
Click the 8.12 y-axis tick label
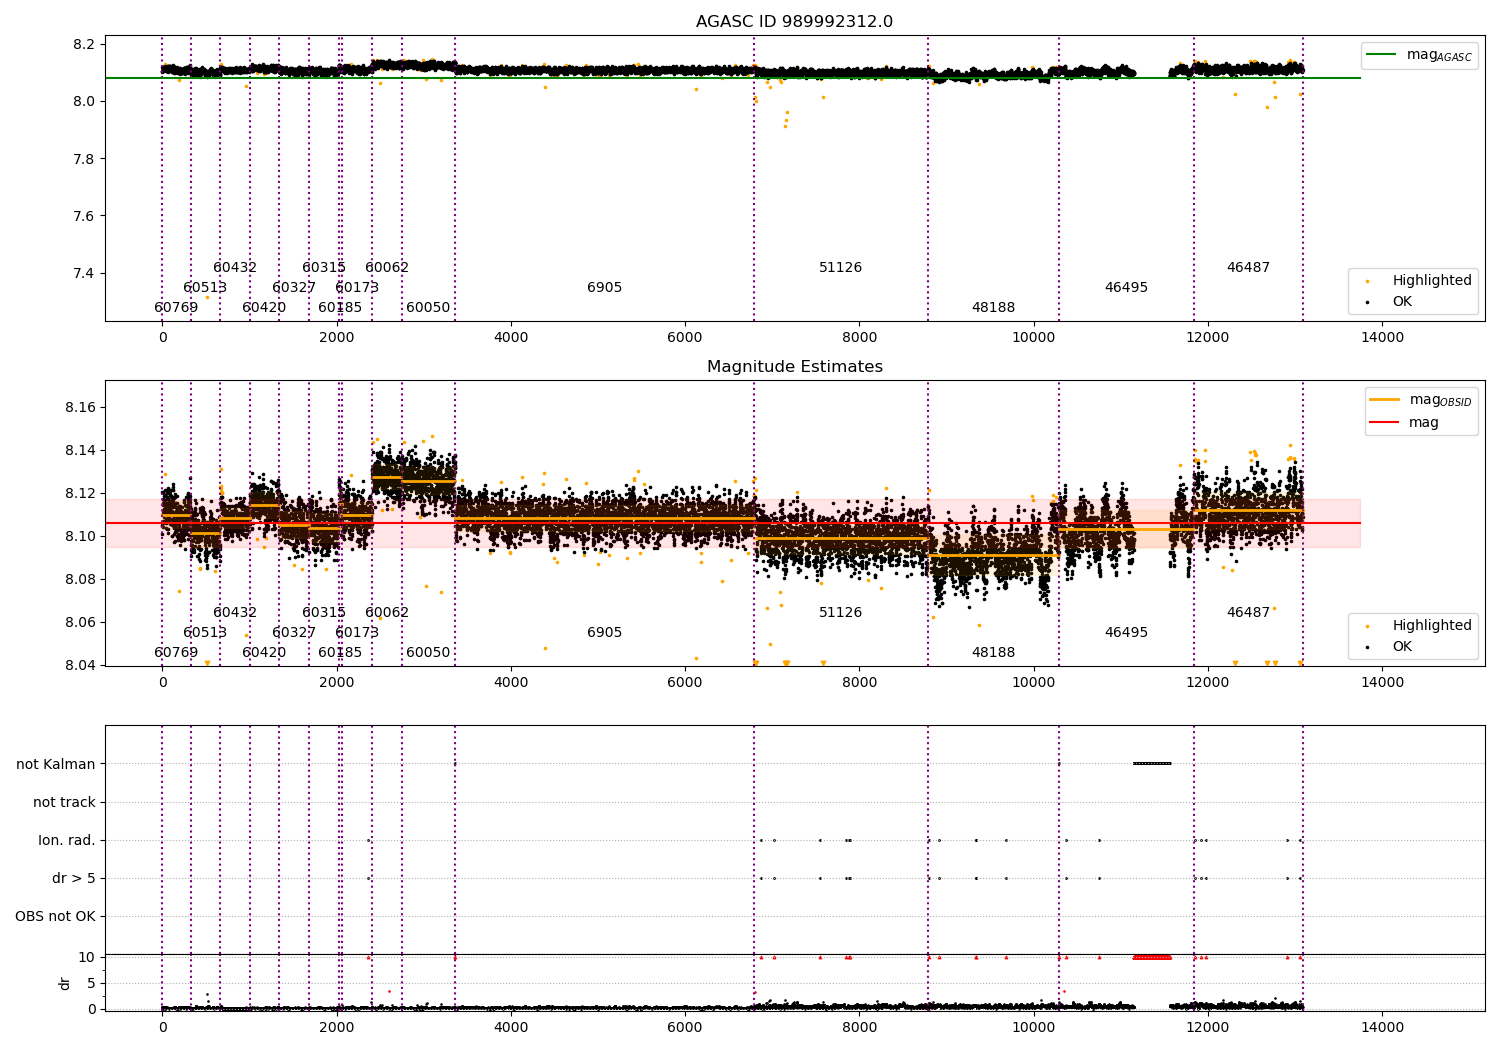click(80, 493)
